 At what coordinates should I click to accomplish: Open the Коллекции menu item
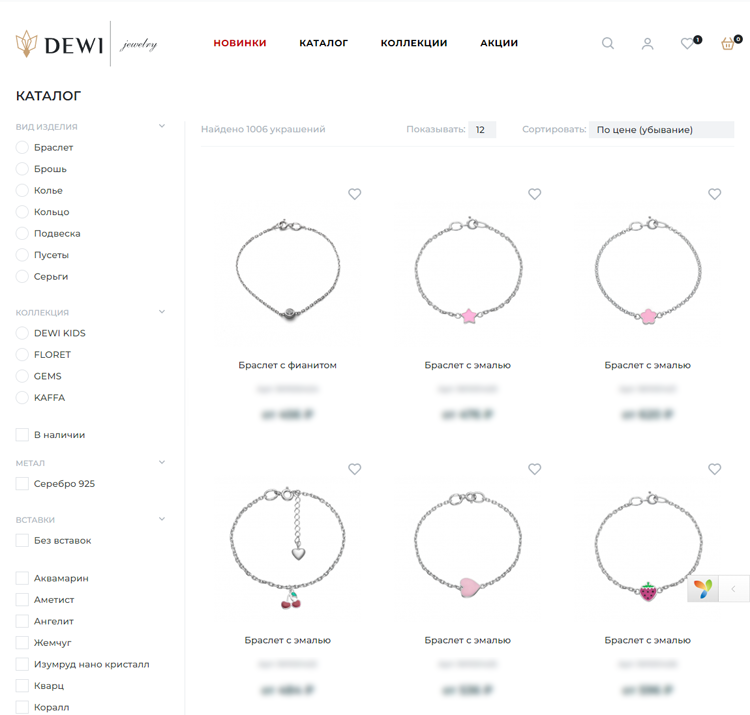pos(413,43)
